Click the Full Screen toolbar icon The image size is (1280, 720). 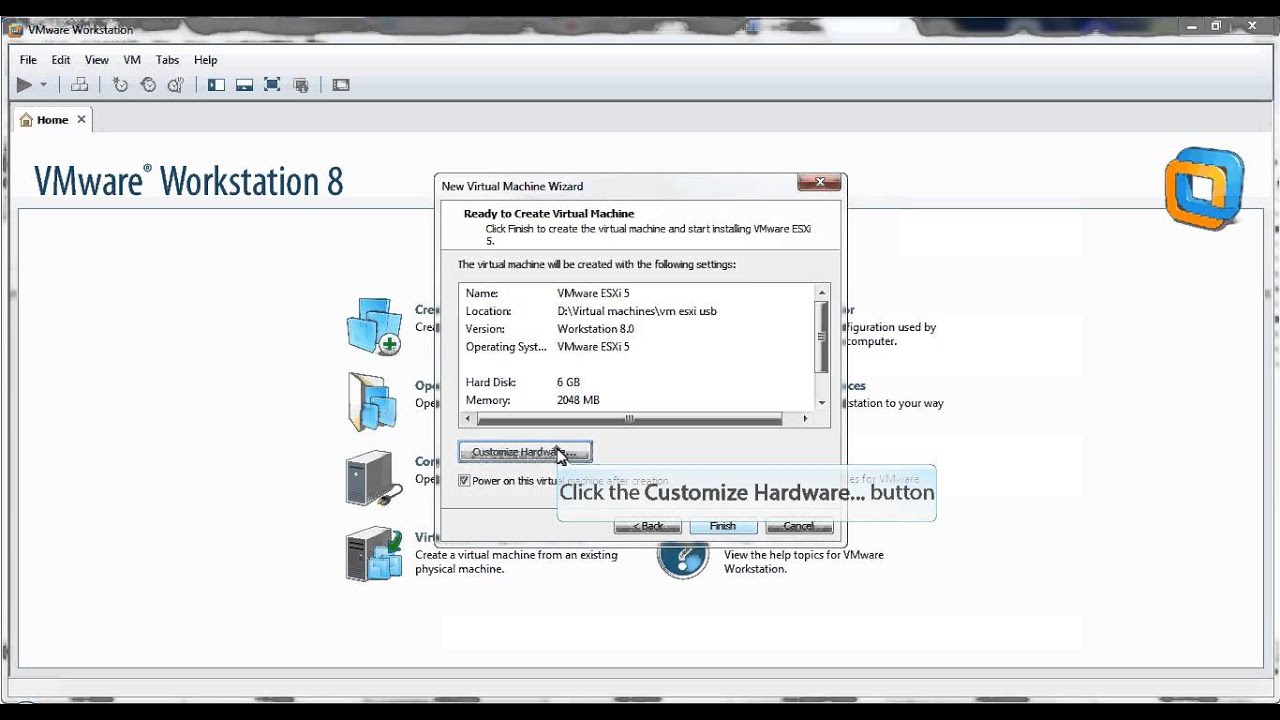click(x=272, y=85)
